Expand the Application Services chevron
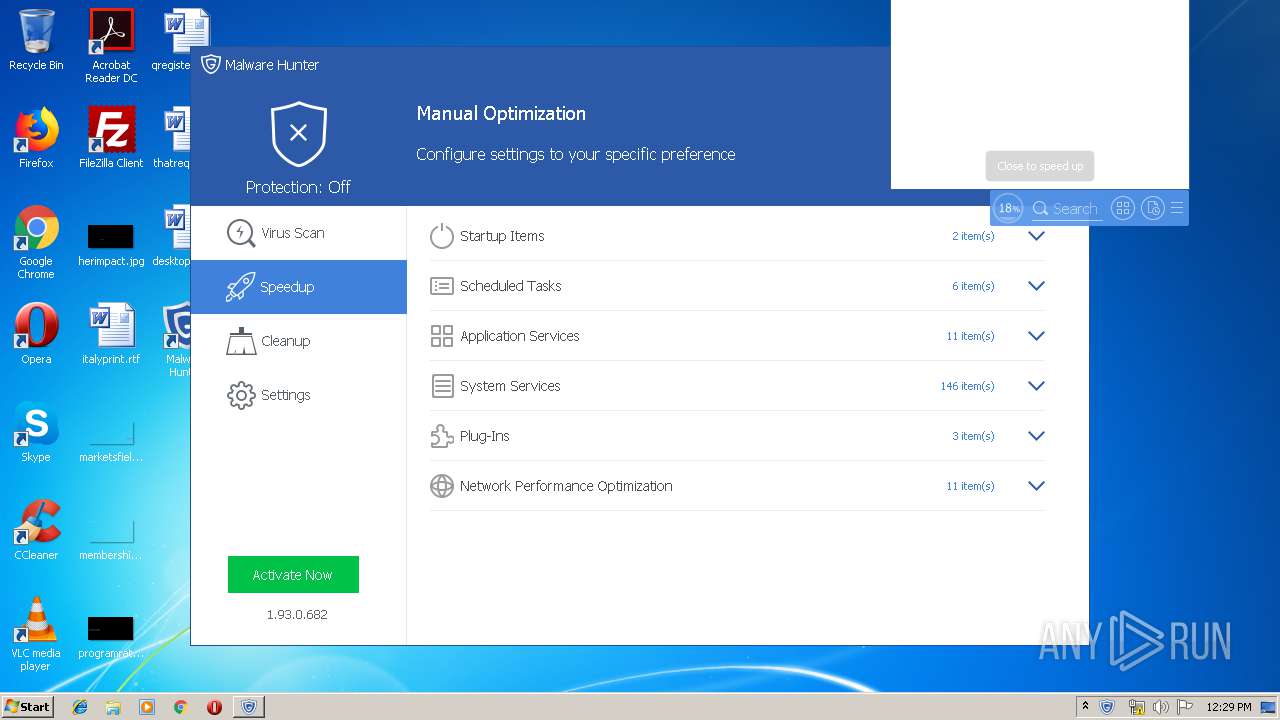1280x720 pixels. pos(1036,336)
